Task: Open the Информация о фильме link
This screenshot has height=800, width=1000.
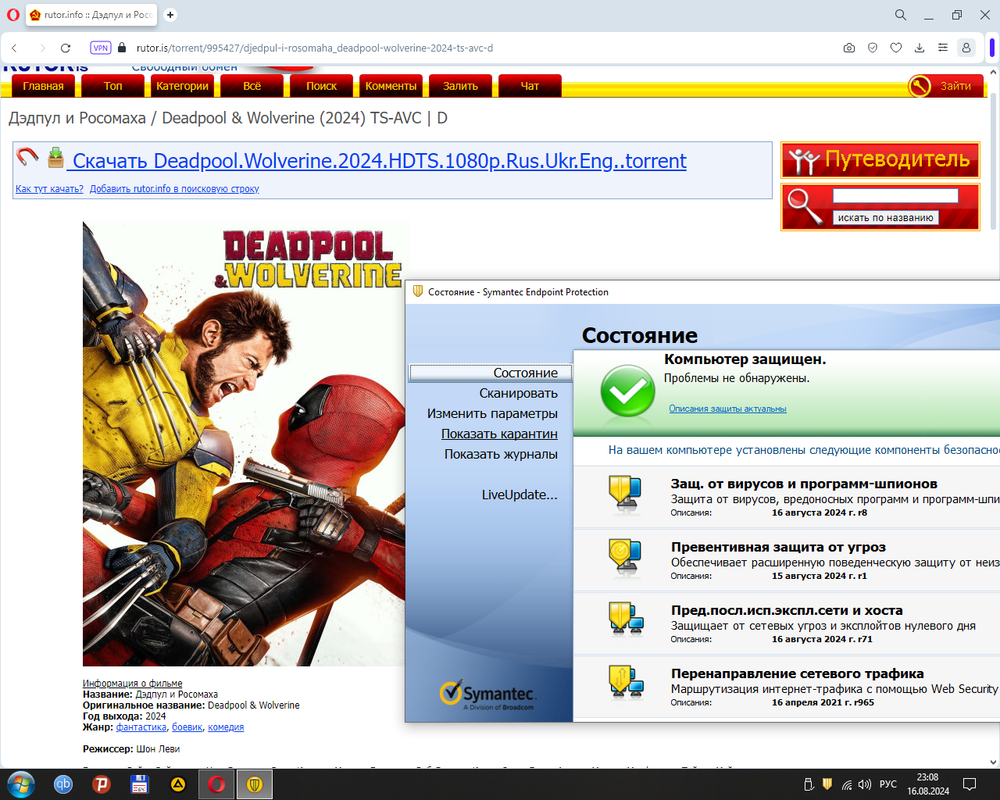Action: click(x=132, y=683)
